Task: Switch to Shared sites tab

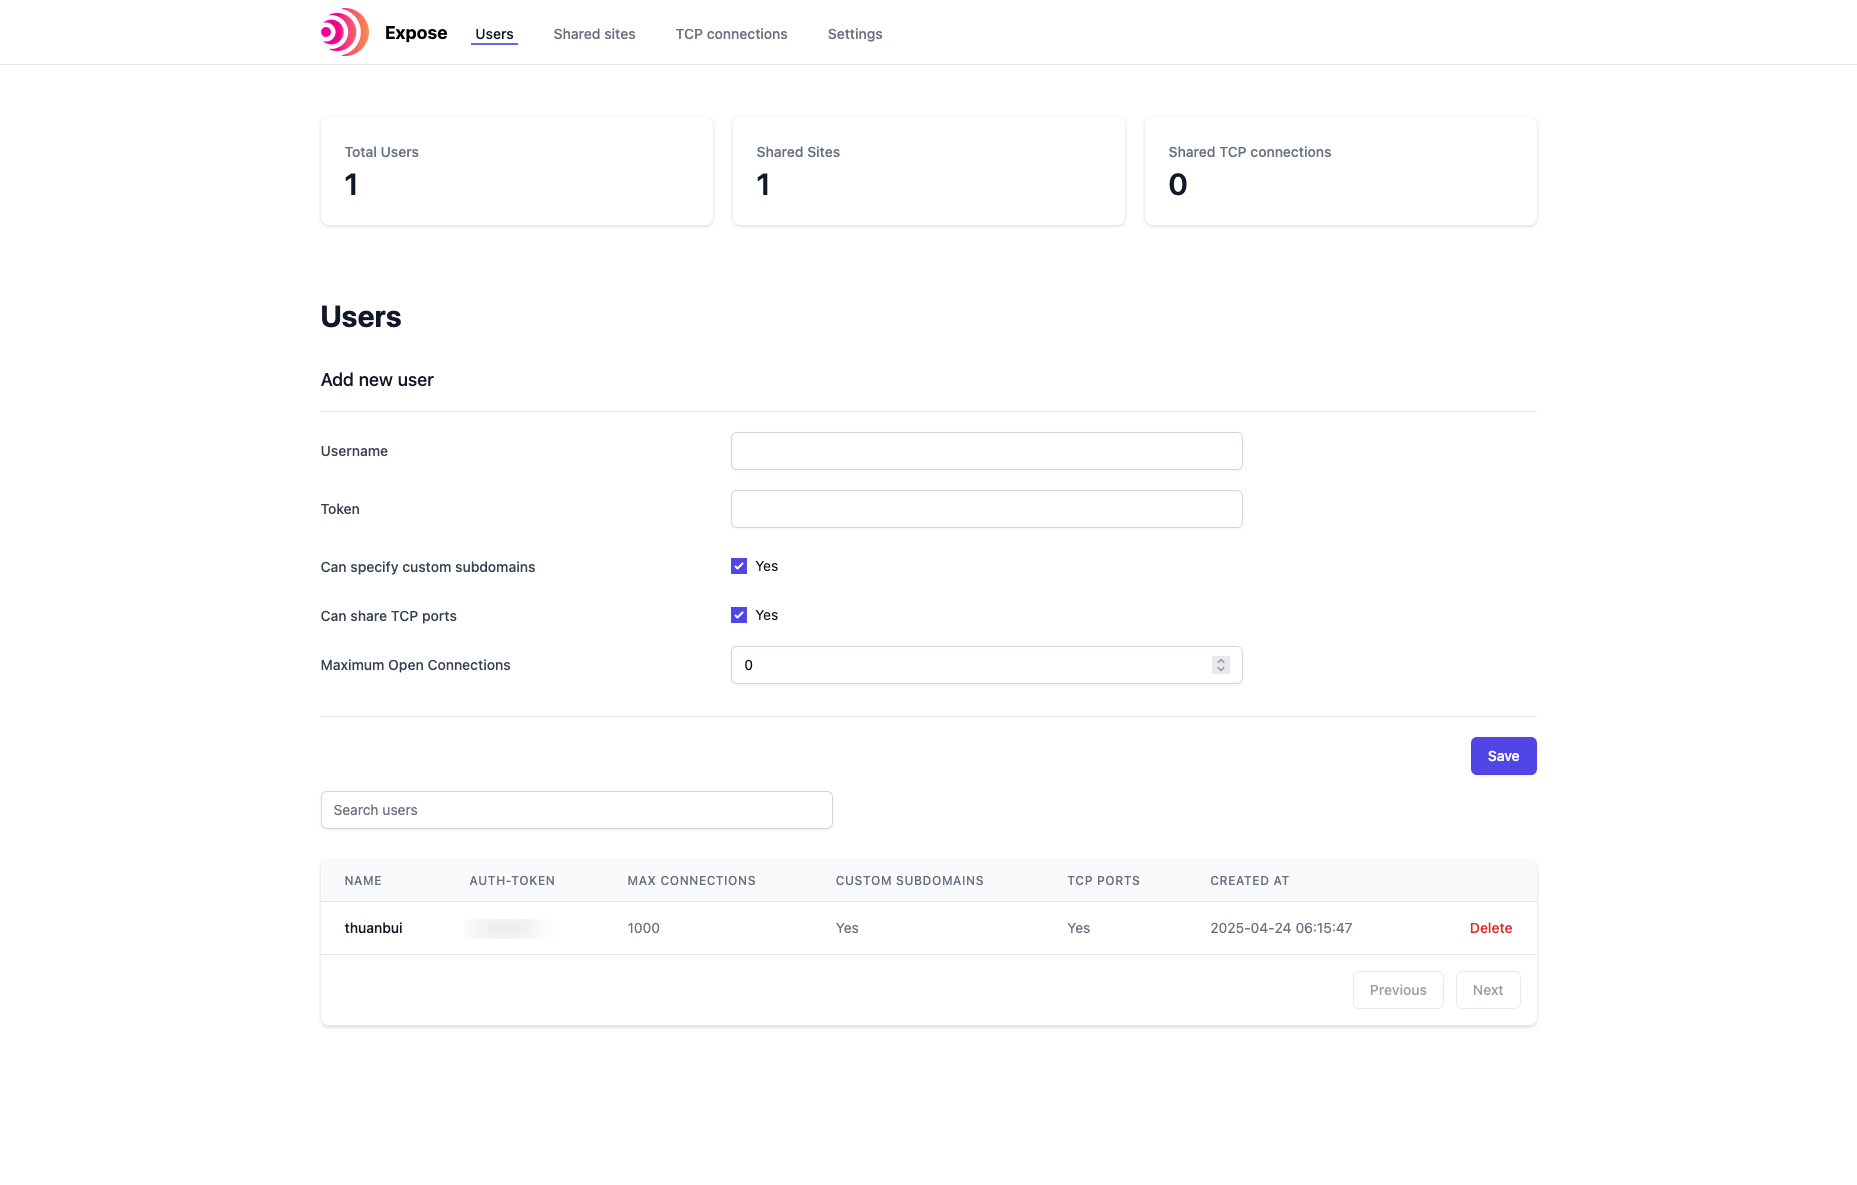Action: point(594,34)
